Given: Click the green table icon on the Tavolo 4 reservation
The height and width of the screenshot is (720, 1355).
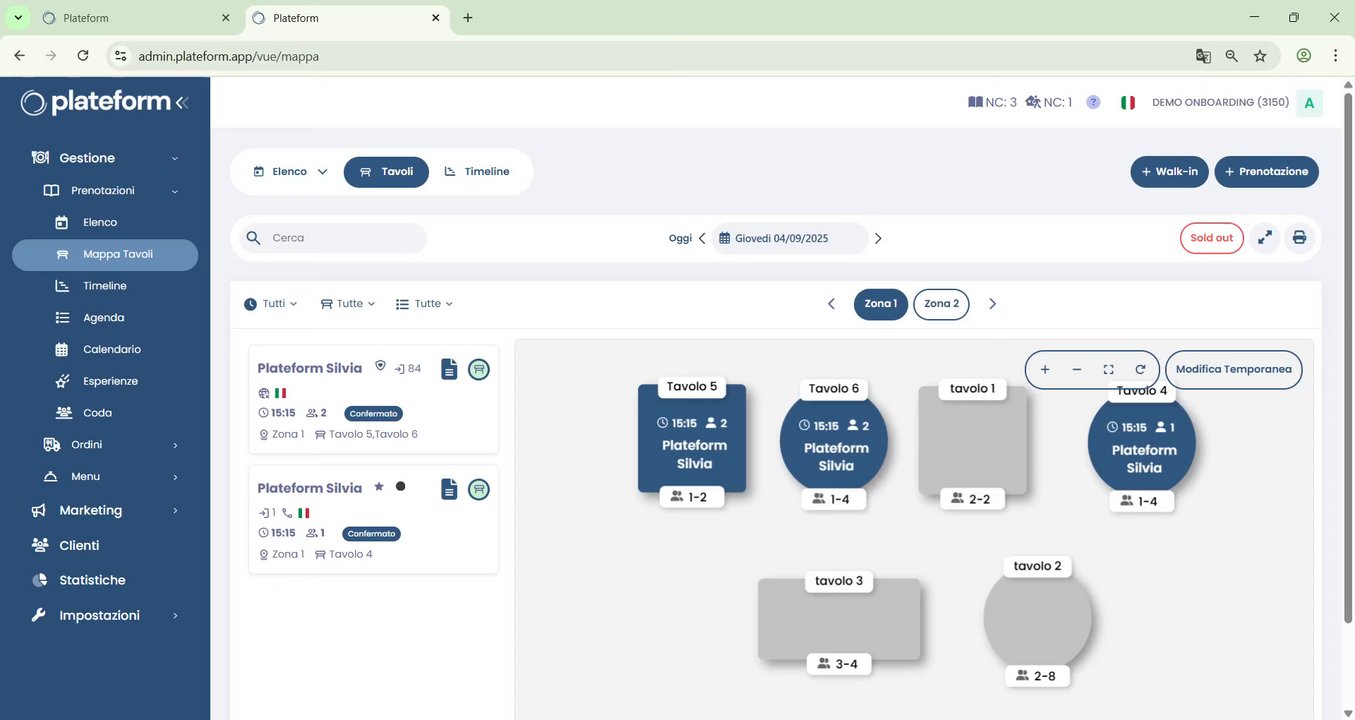Looking at the screenshot, I should (x=479, y=489).
